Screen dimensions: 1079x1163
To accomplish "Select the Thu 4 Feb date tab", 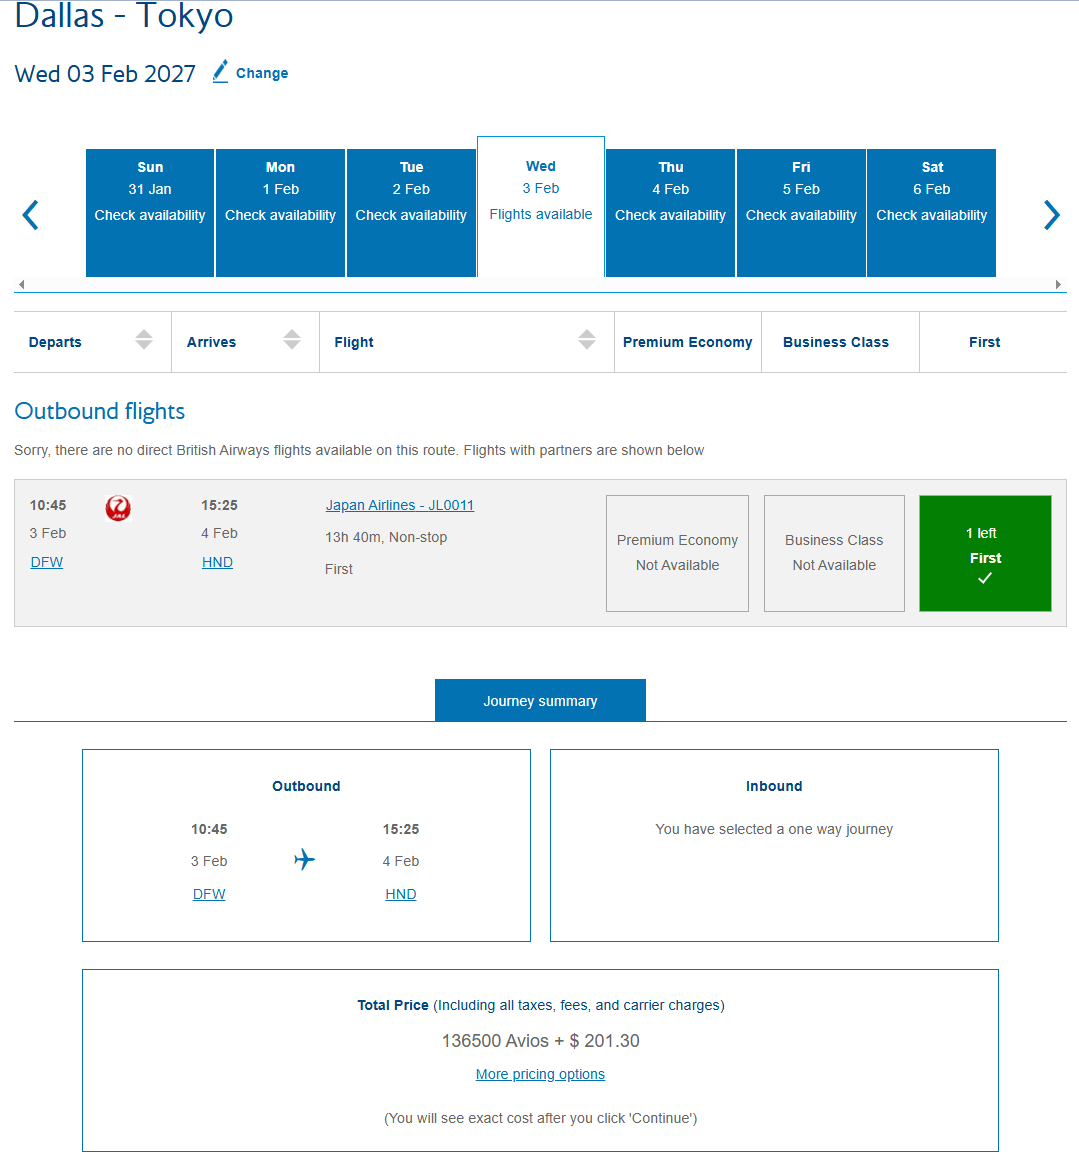I will [670, 212].
